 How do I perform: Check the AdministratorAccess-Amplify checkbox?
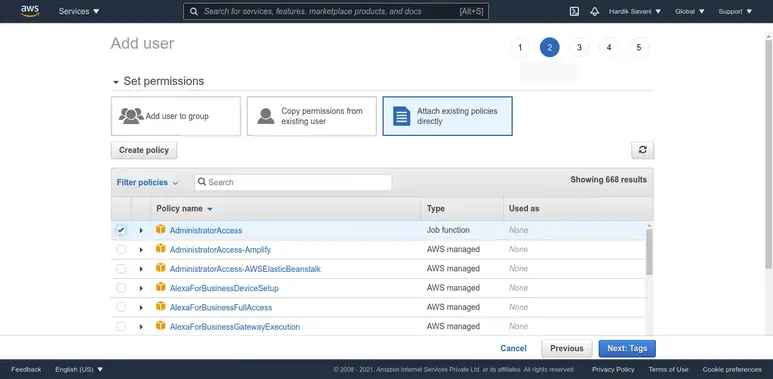coord(121,249)
